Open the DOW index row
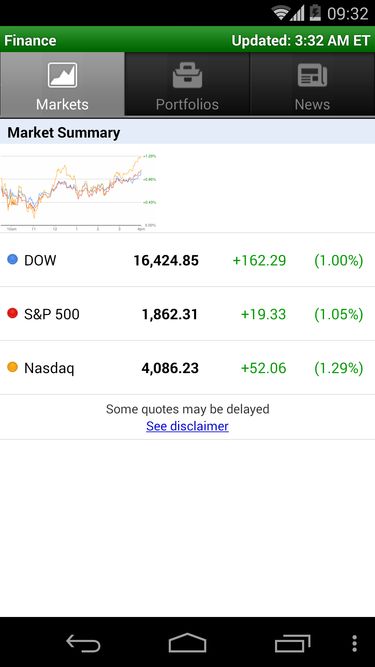The width and height of the screenshot is (375, 667). point(188,260)
